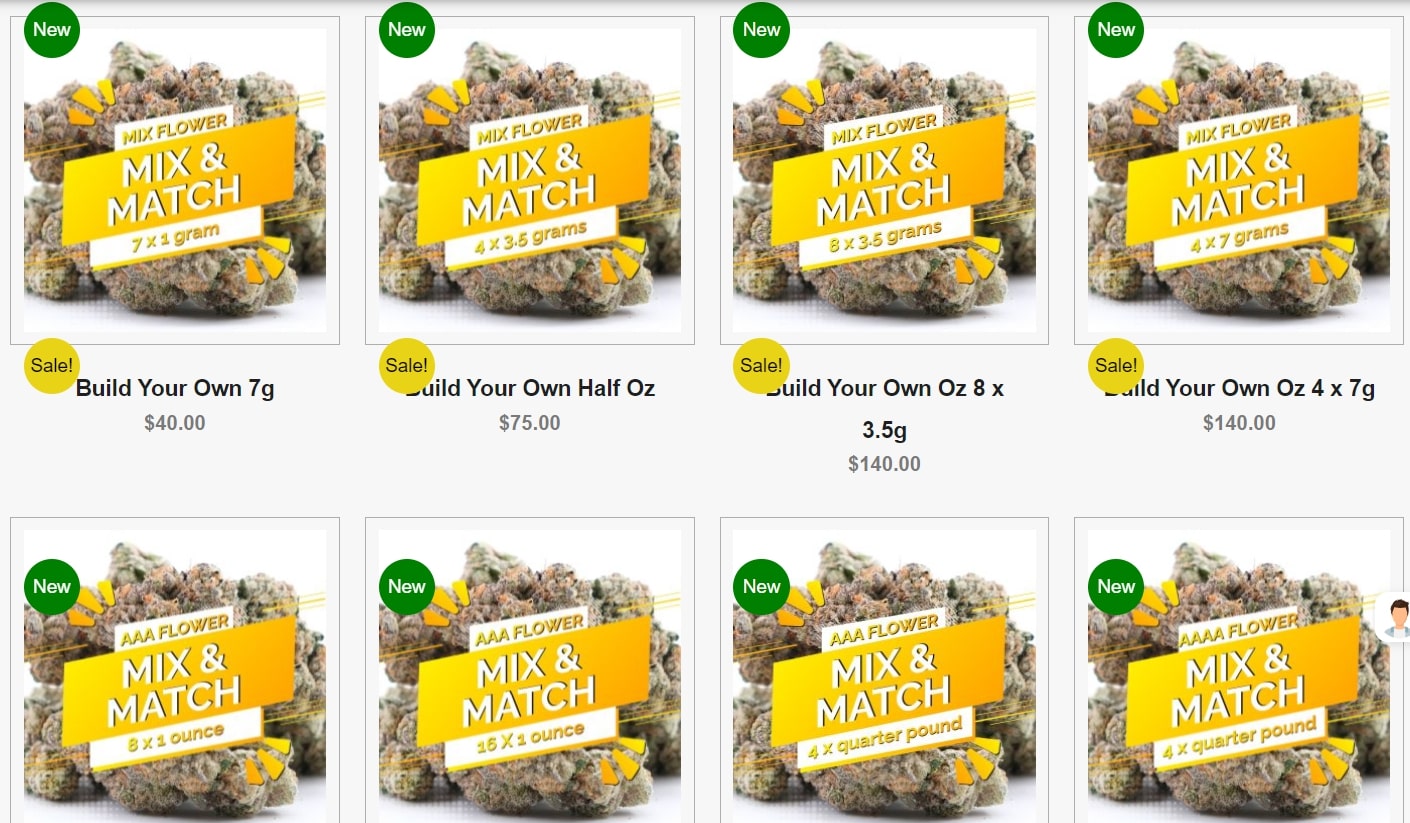Open the Build Your Own Oz 8 x 3.5g link

tap(884, 409)
